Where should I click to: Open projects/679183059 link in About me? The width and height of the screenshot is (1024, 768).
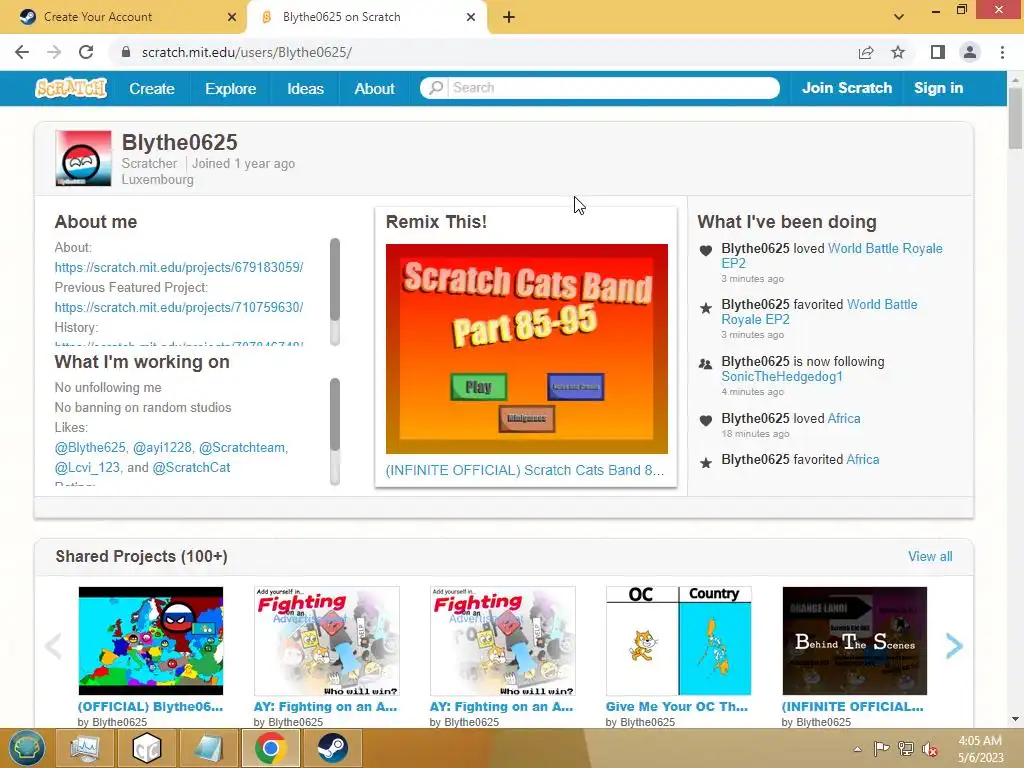point(179,267)
